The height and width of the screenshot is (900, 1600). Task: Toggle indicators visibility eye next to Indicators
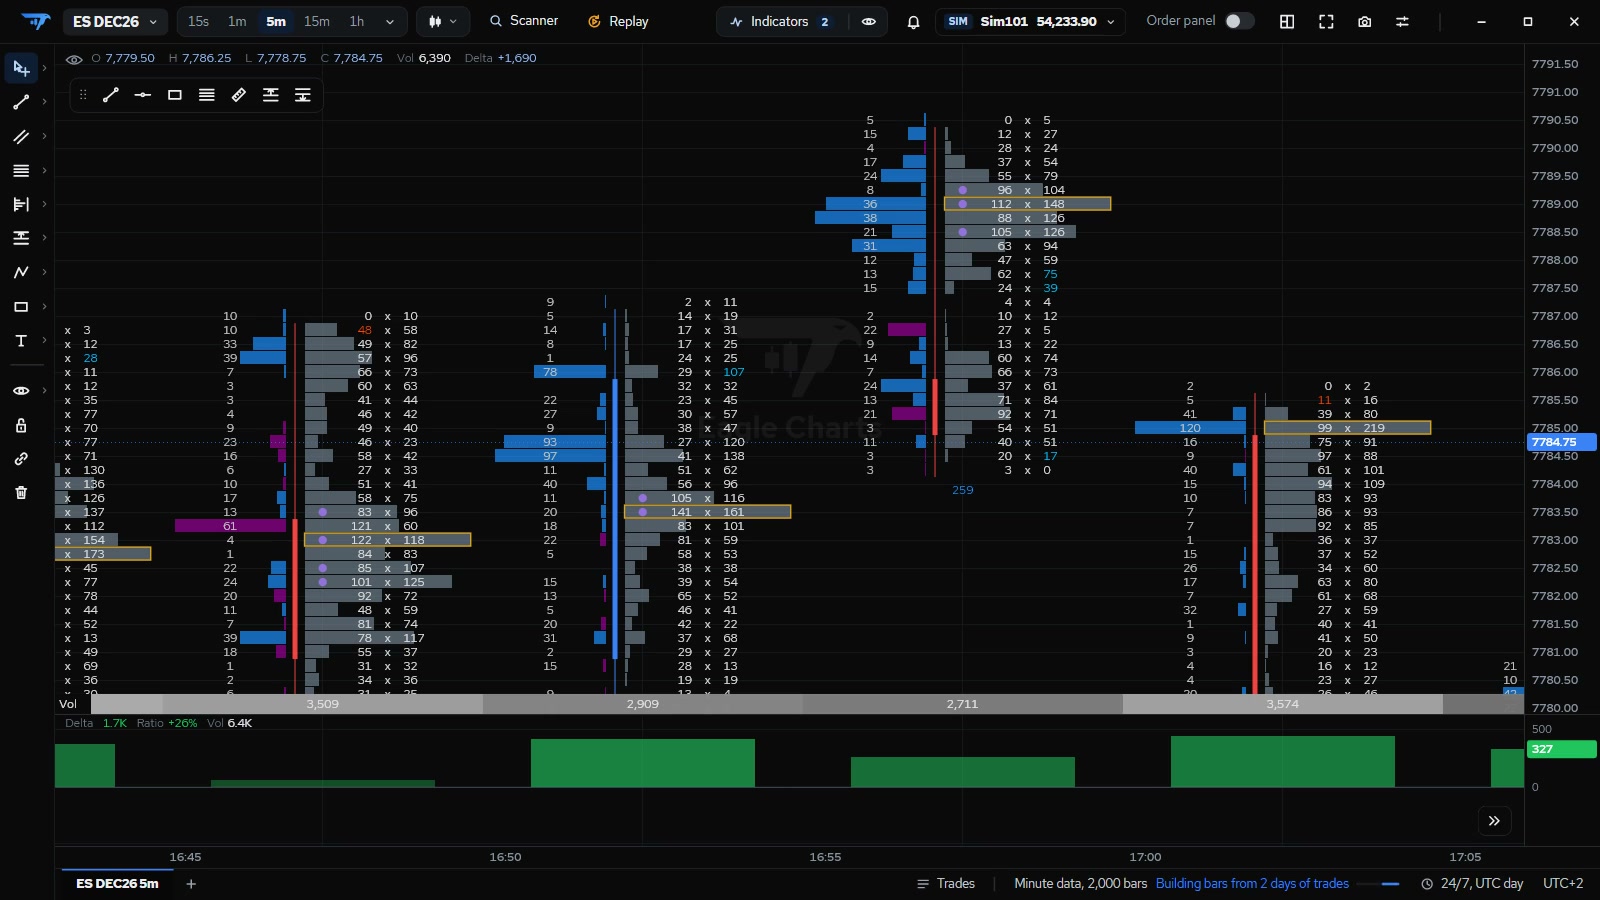coord(868,21)
